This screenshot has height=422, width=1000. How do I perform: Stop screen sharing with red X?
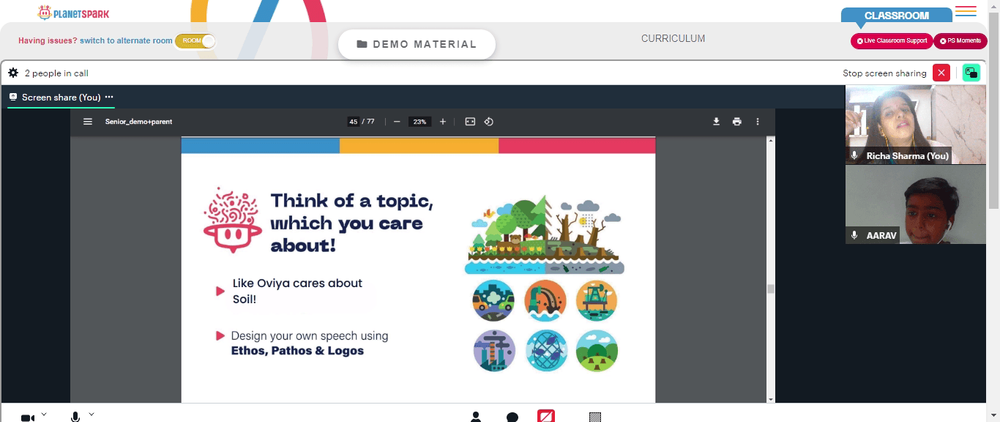click(x=941, y=73)
